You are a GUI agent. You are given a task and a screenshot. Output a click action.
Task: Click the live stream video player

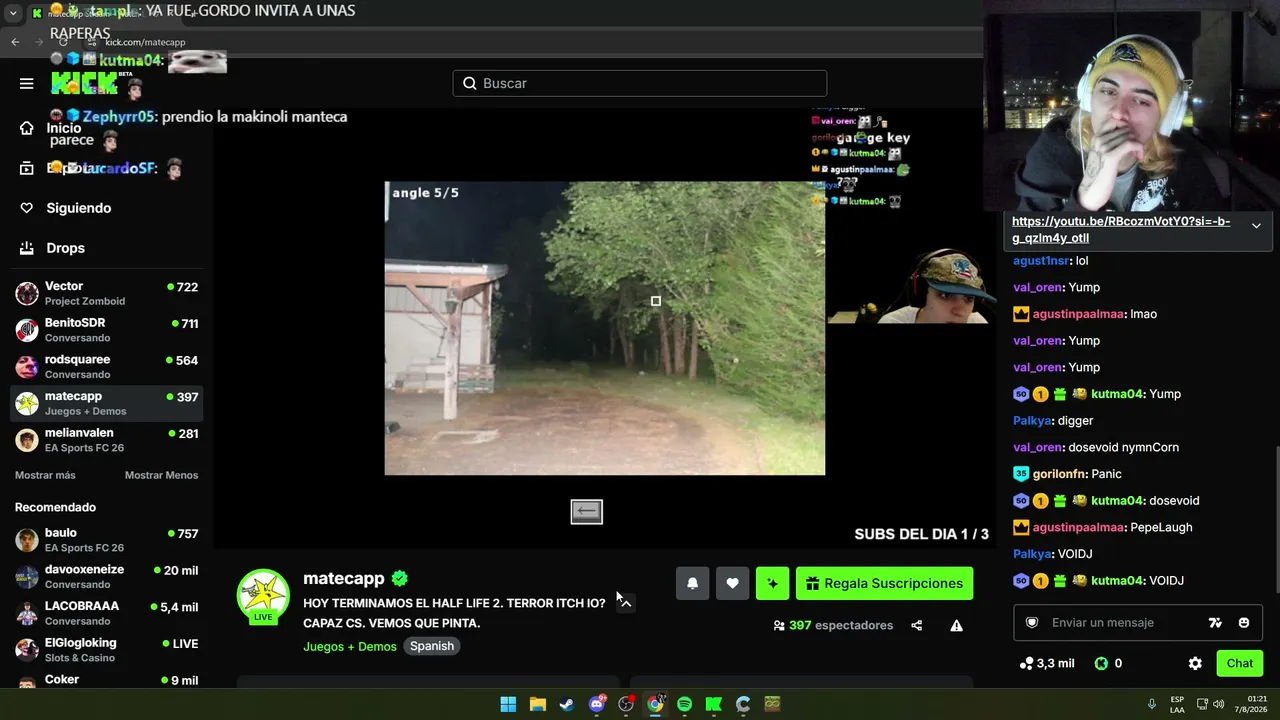[x=605, y=328]
